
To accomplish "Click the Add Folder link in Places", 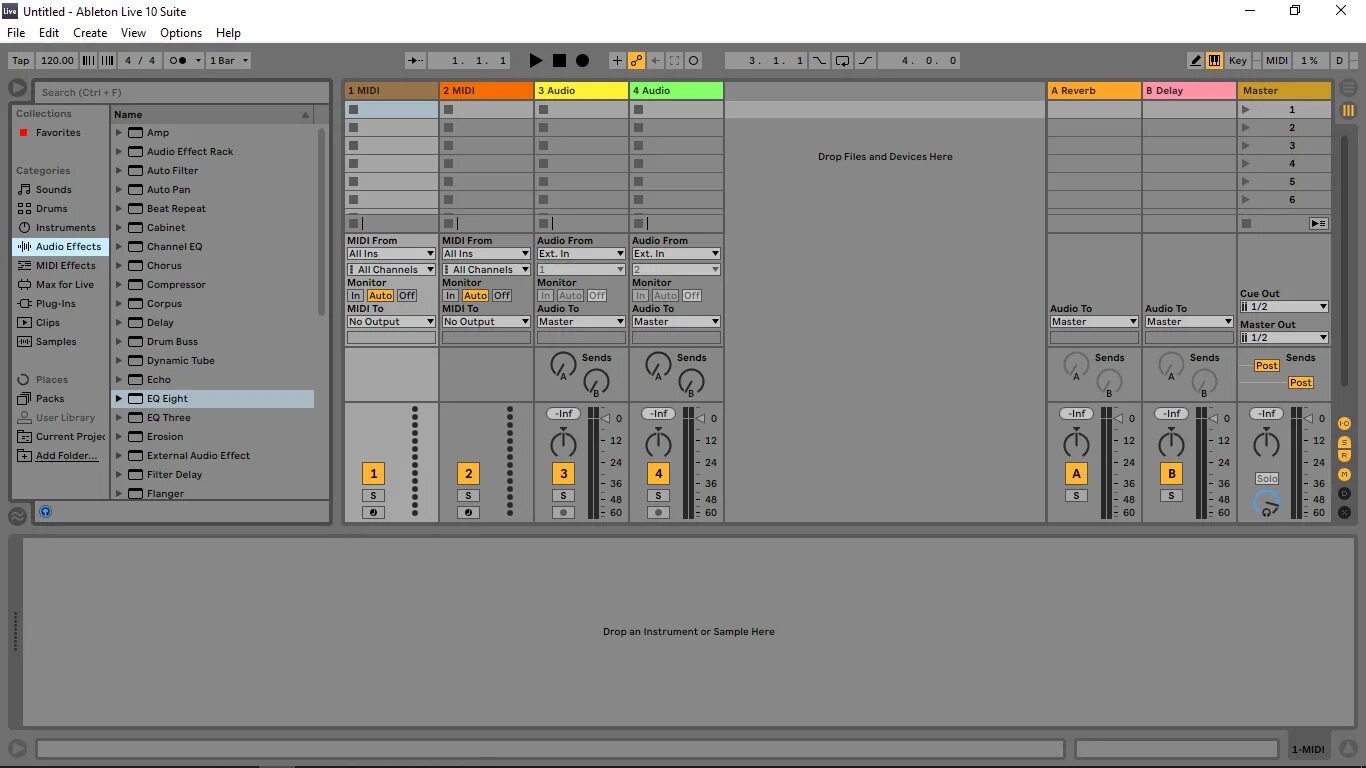I will tap(67, 456).
